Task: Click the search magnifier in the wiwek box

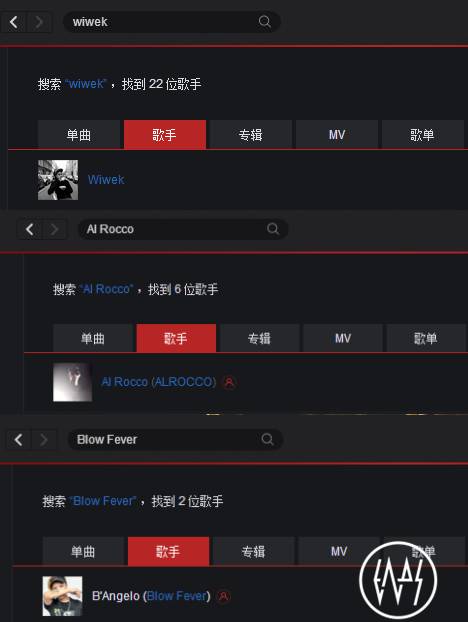Action: (265, 21)
